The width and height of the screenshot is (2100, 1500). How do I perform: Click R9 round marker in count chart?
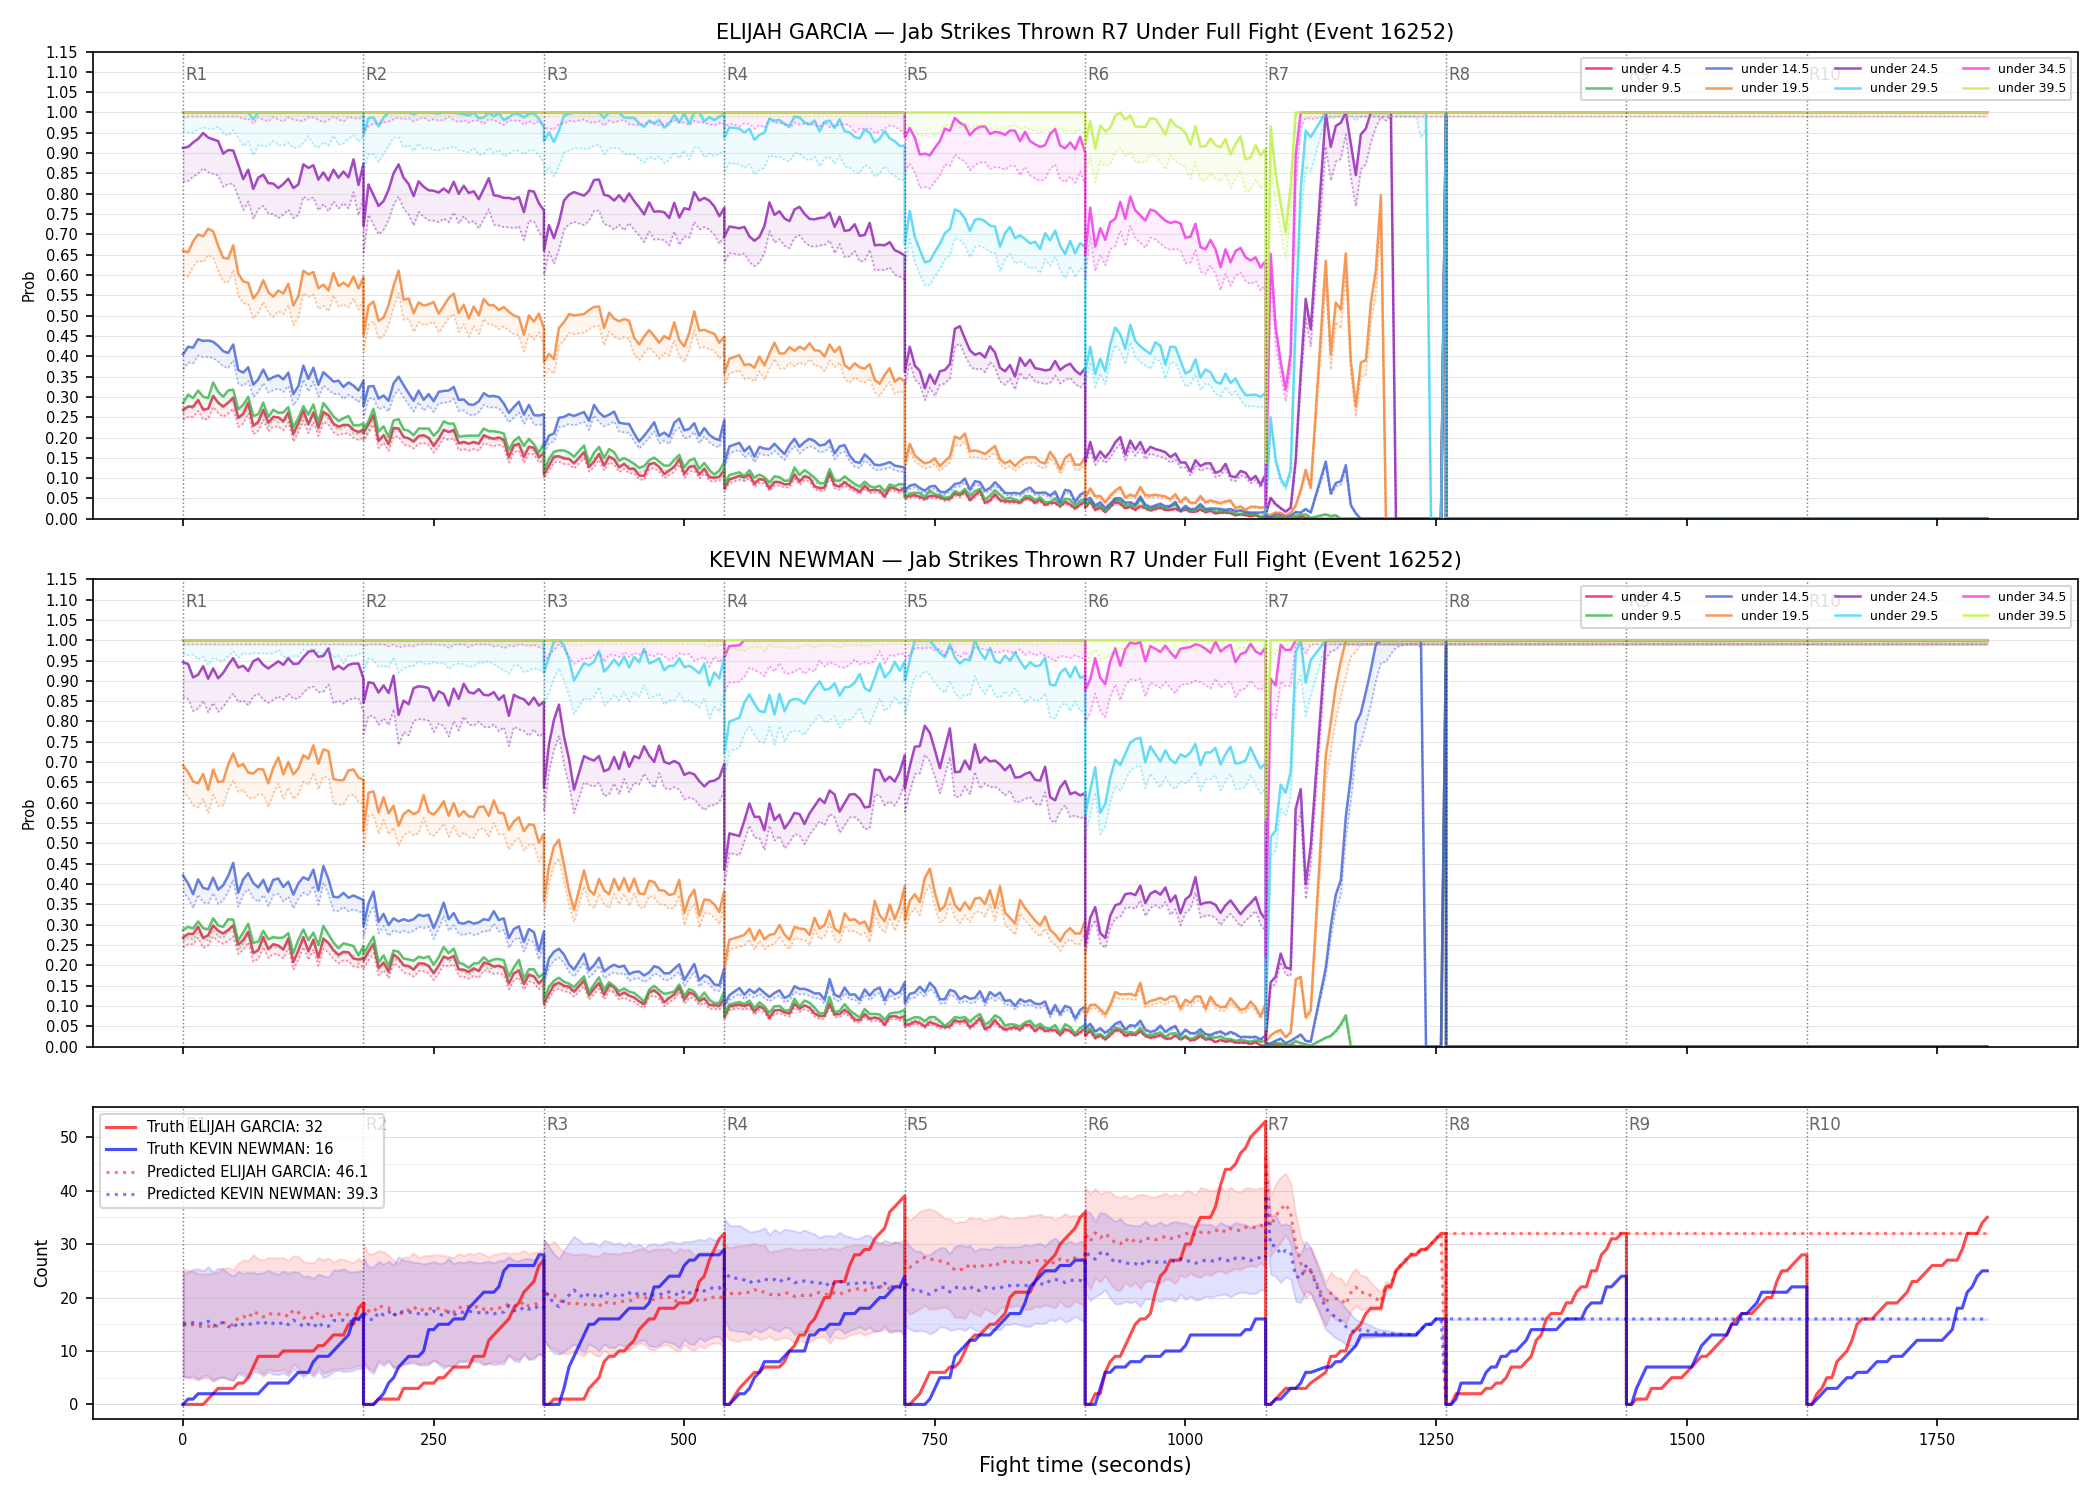click(x=1639, y=1124)
